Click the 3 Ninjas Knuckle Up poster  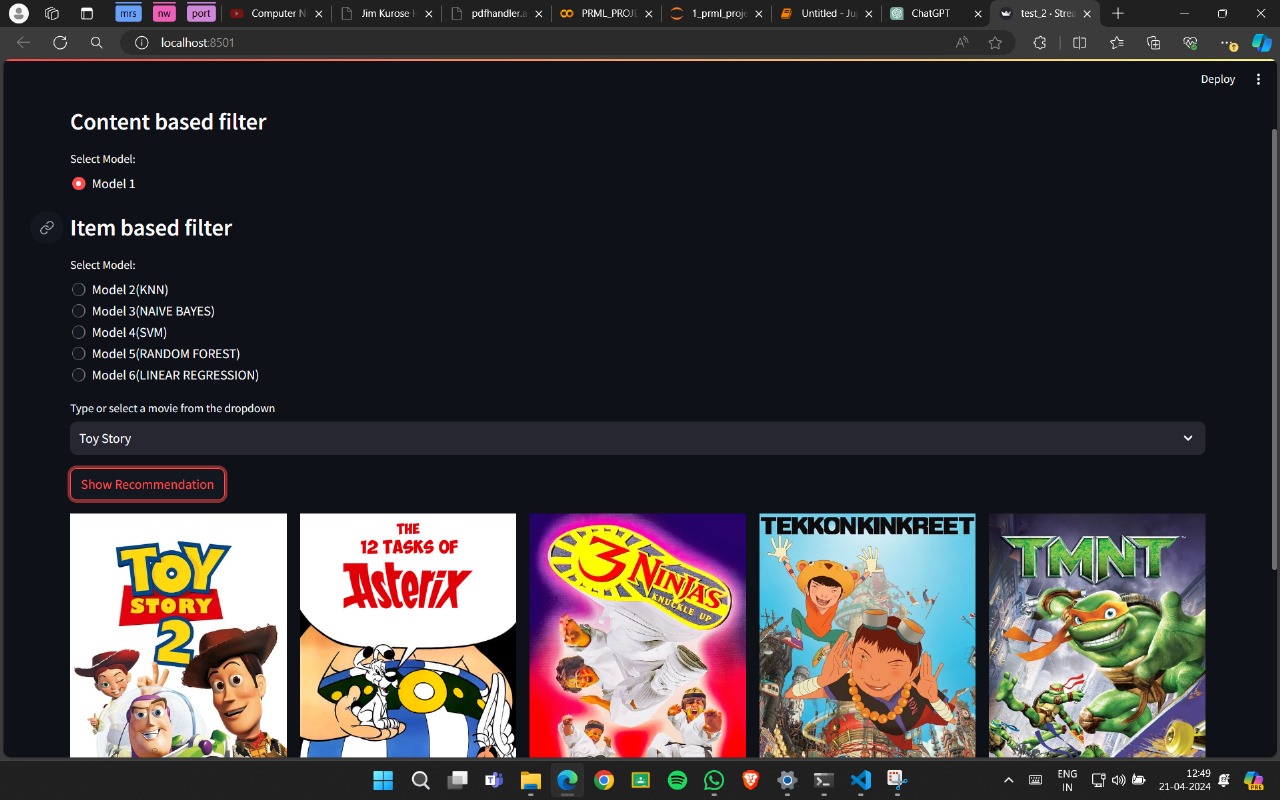point(638,636)
